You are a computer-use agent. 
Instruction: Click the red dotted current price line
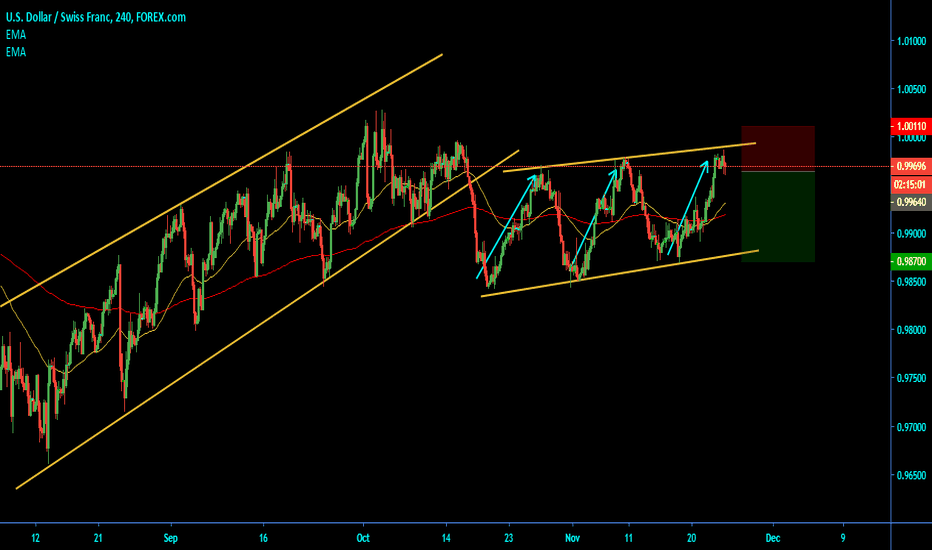coord(300,166)
